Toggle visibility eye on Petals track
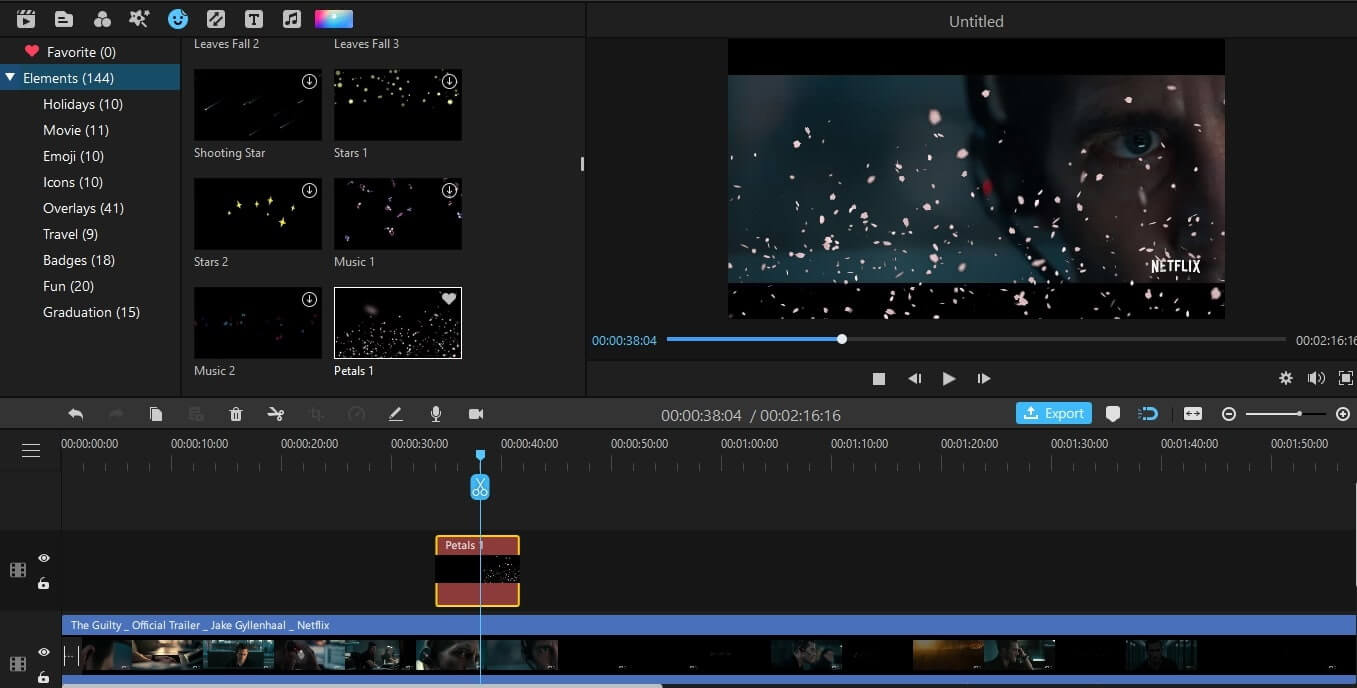The width and height of the screenshot is (1357, 688). [44, 558]
